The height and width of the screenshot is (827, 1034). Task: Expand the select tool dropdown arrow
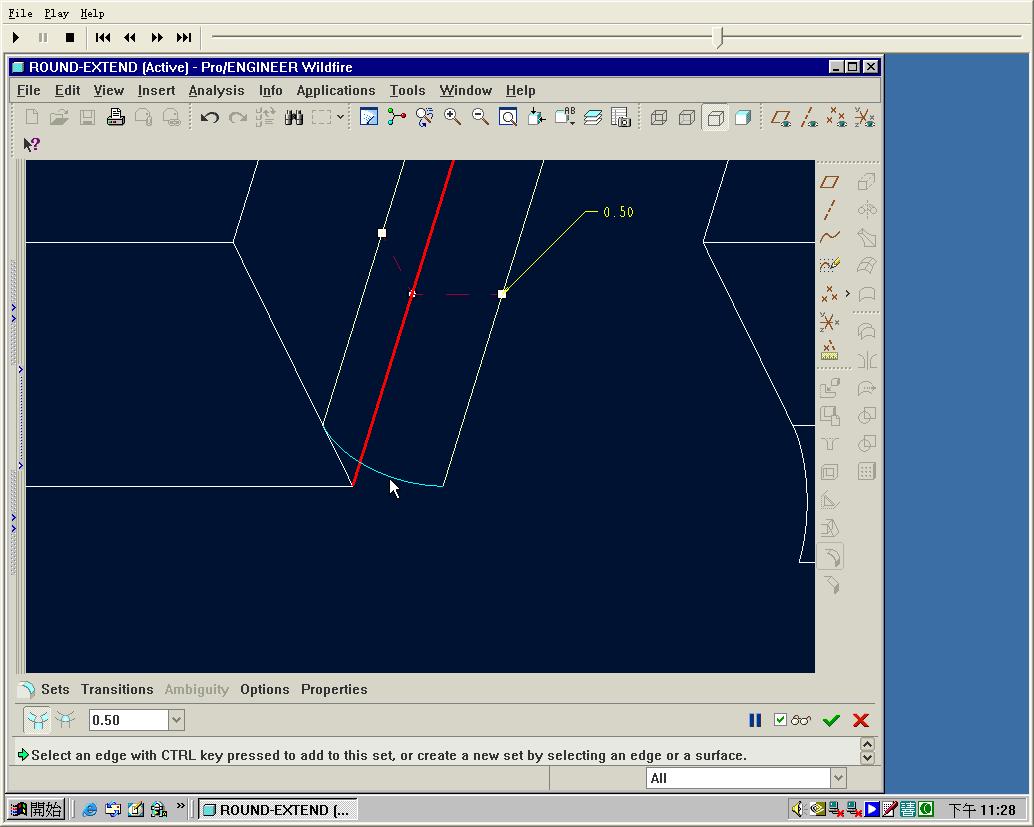[340, 117]
